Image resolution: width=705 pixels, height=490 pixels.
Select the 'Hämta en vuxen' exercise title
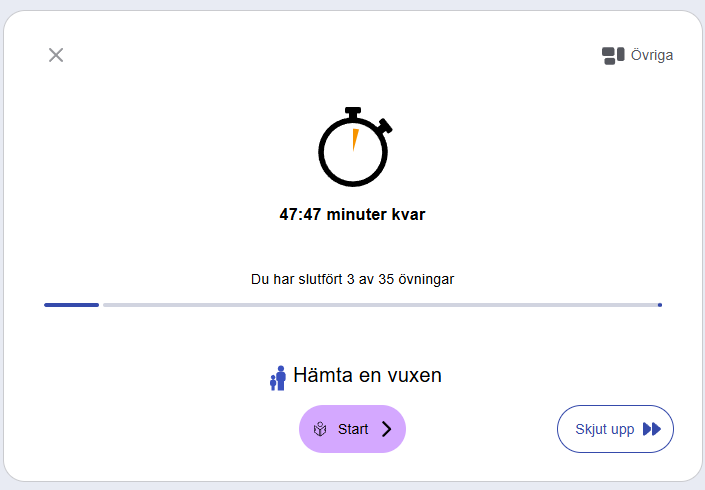pos(367,376)
